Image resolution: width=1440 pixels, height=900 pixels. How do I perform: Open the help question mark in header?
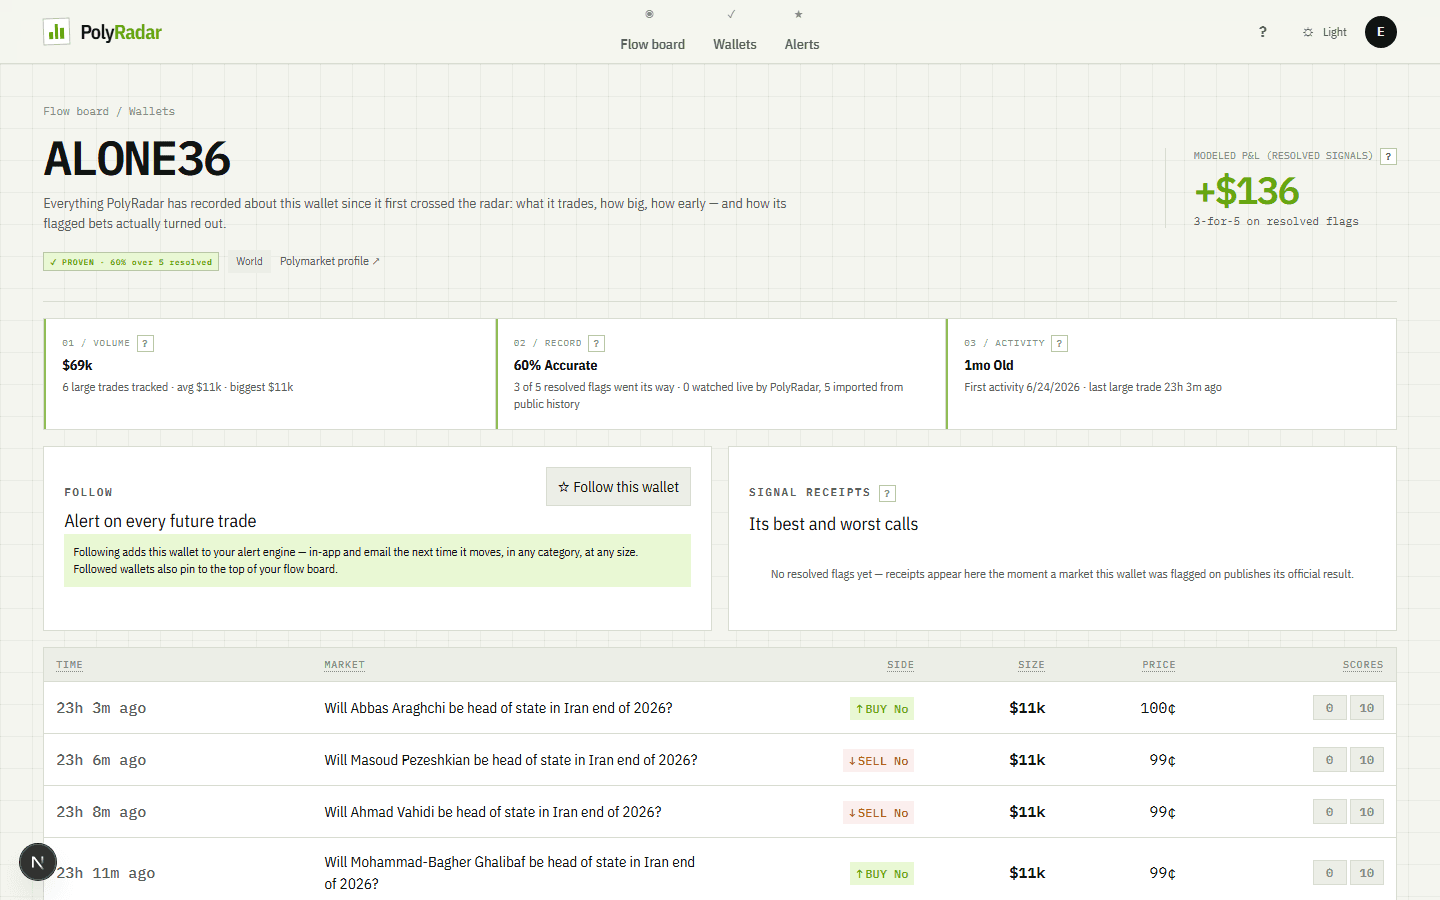coord(1262,32)
